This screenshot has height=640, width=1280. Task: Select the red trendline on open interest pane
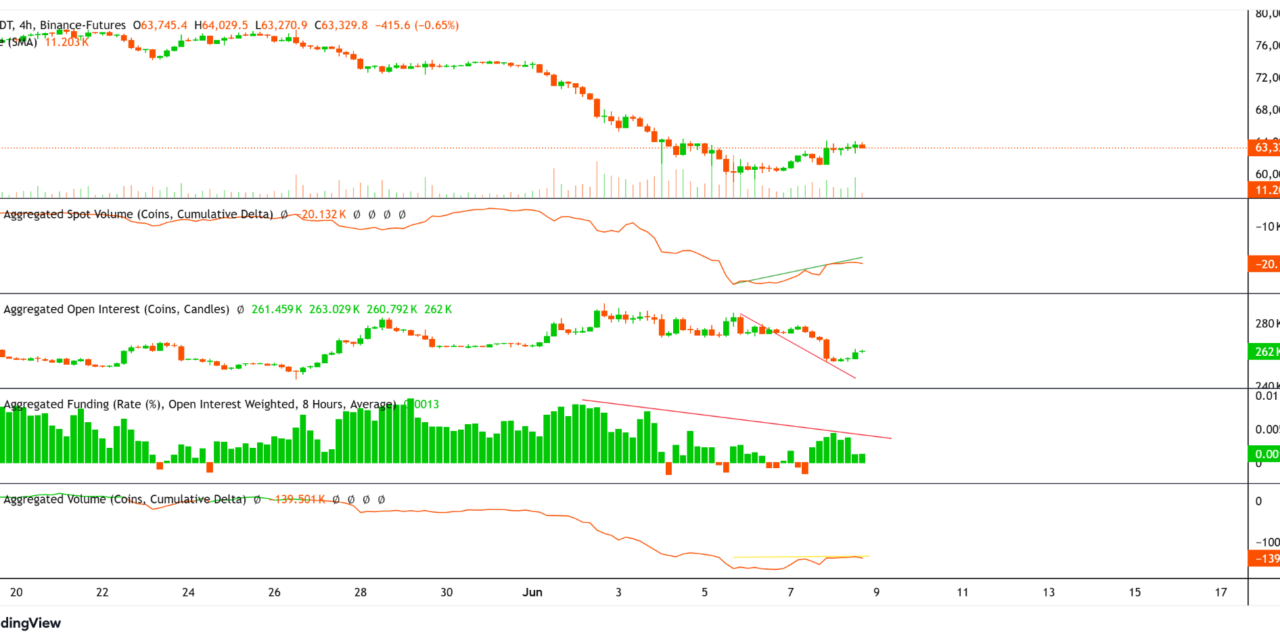797,347
